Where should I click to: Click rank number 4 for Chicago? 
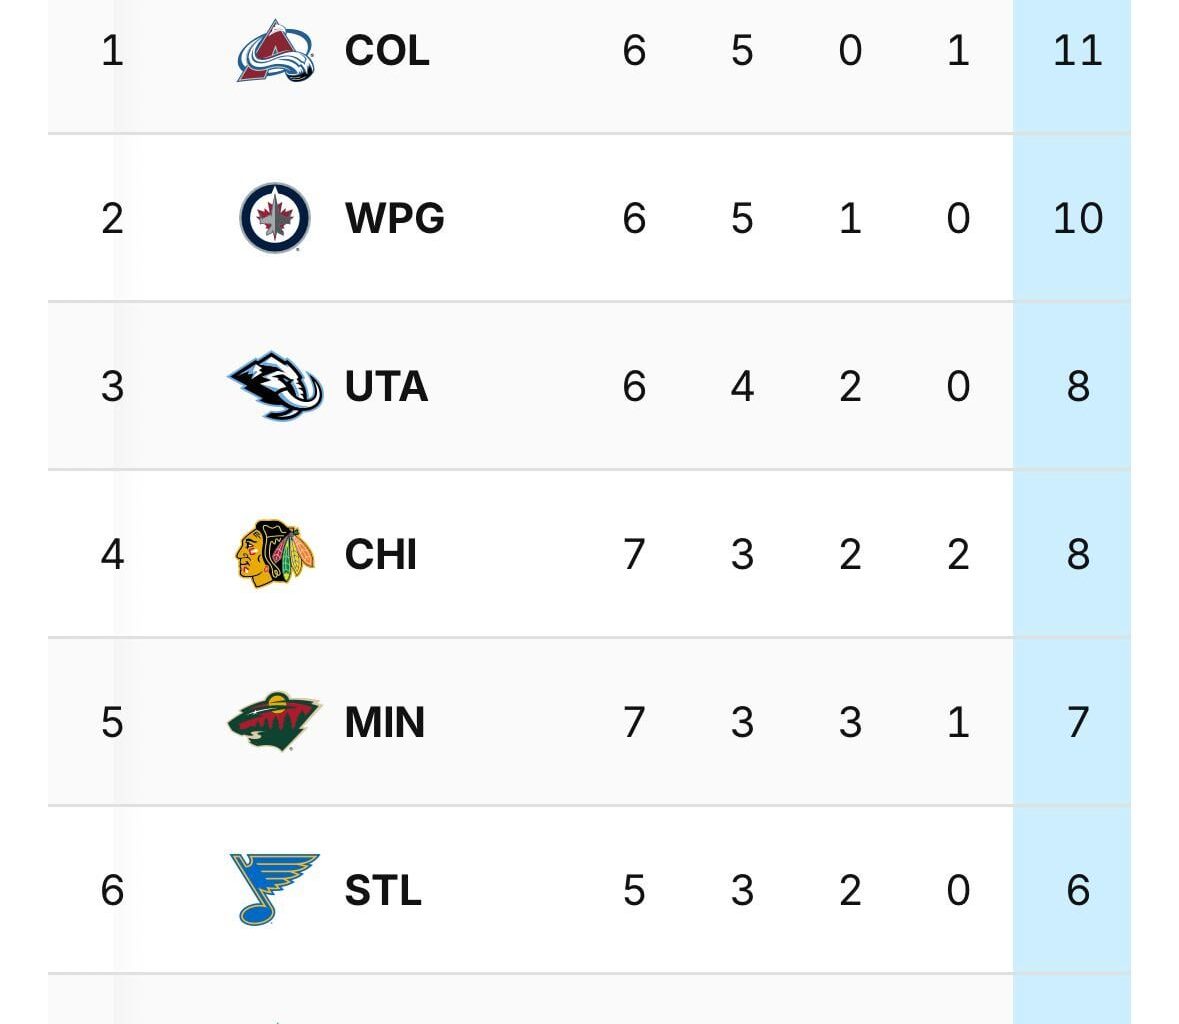(x=112, y=554)
